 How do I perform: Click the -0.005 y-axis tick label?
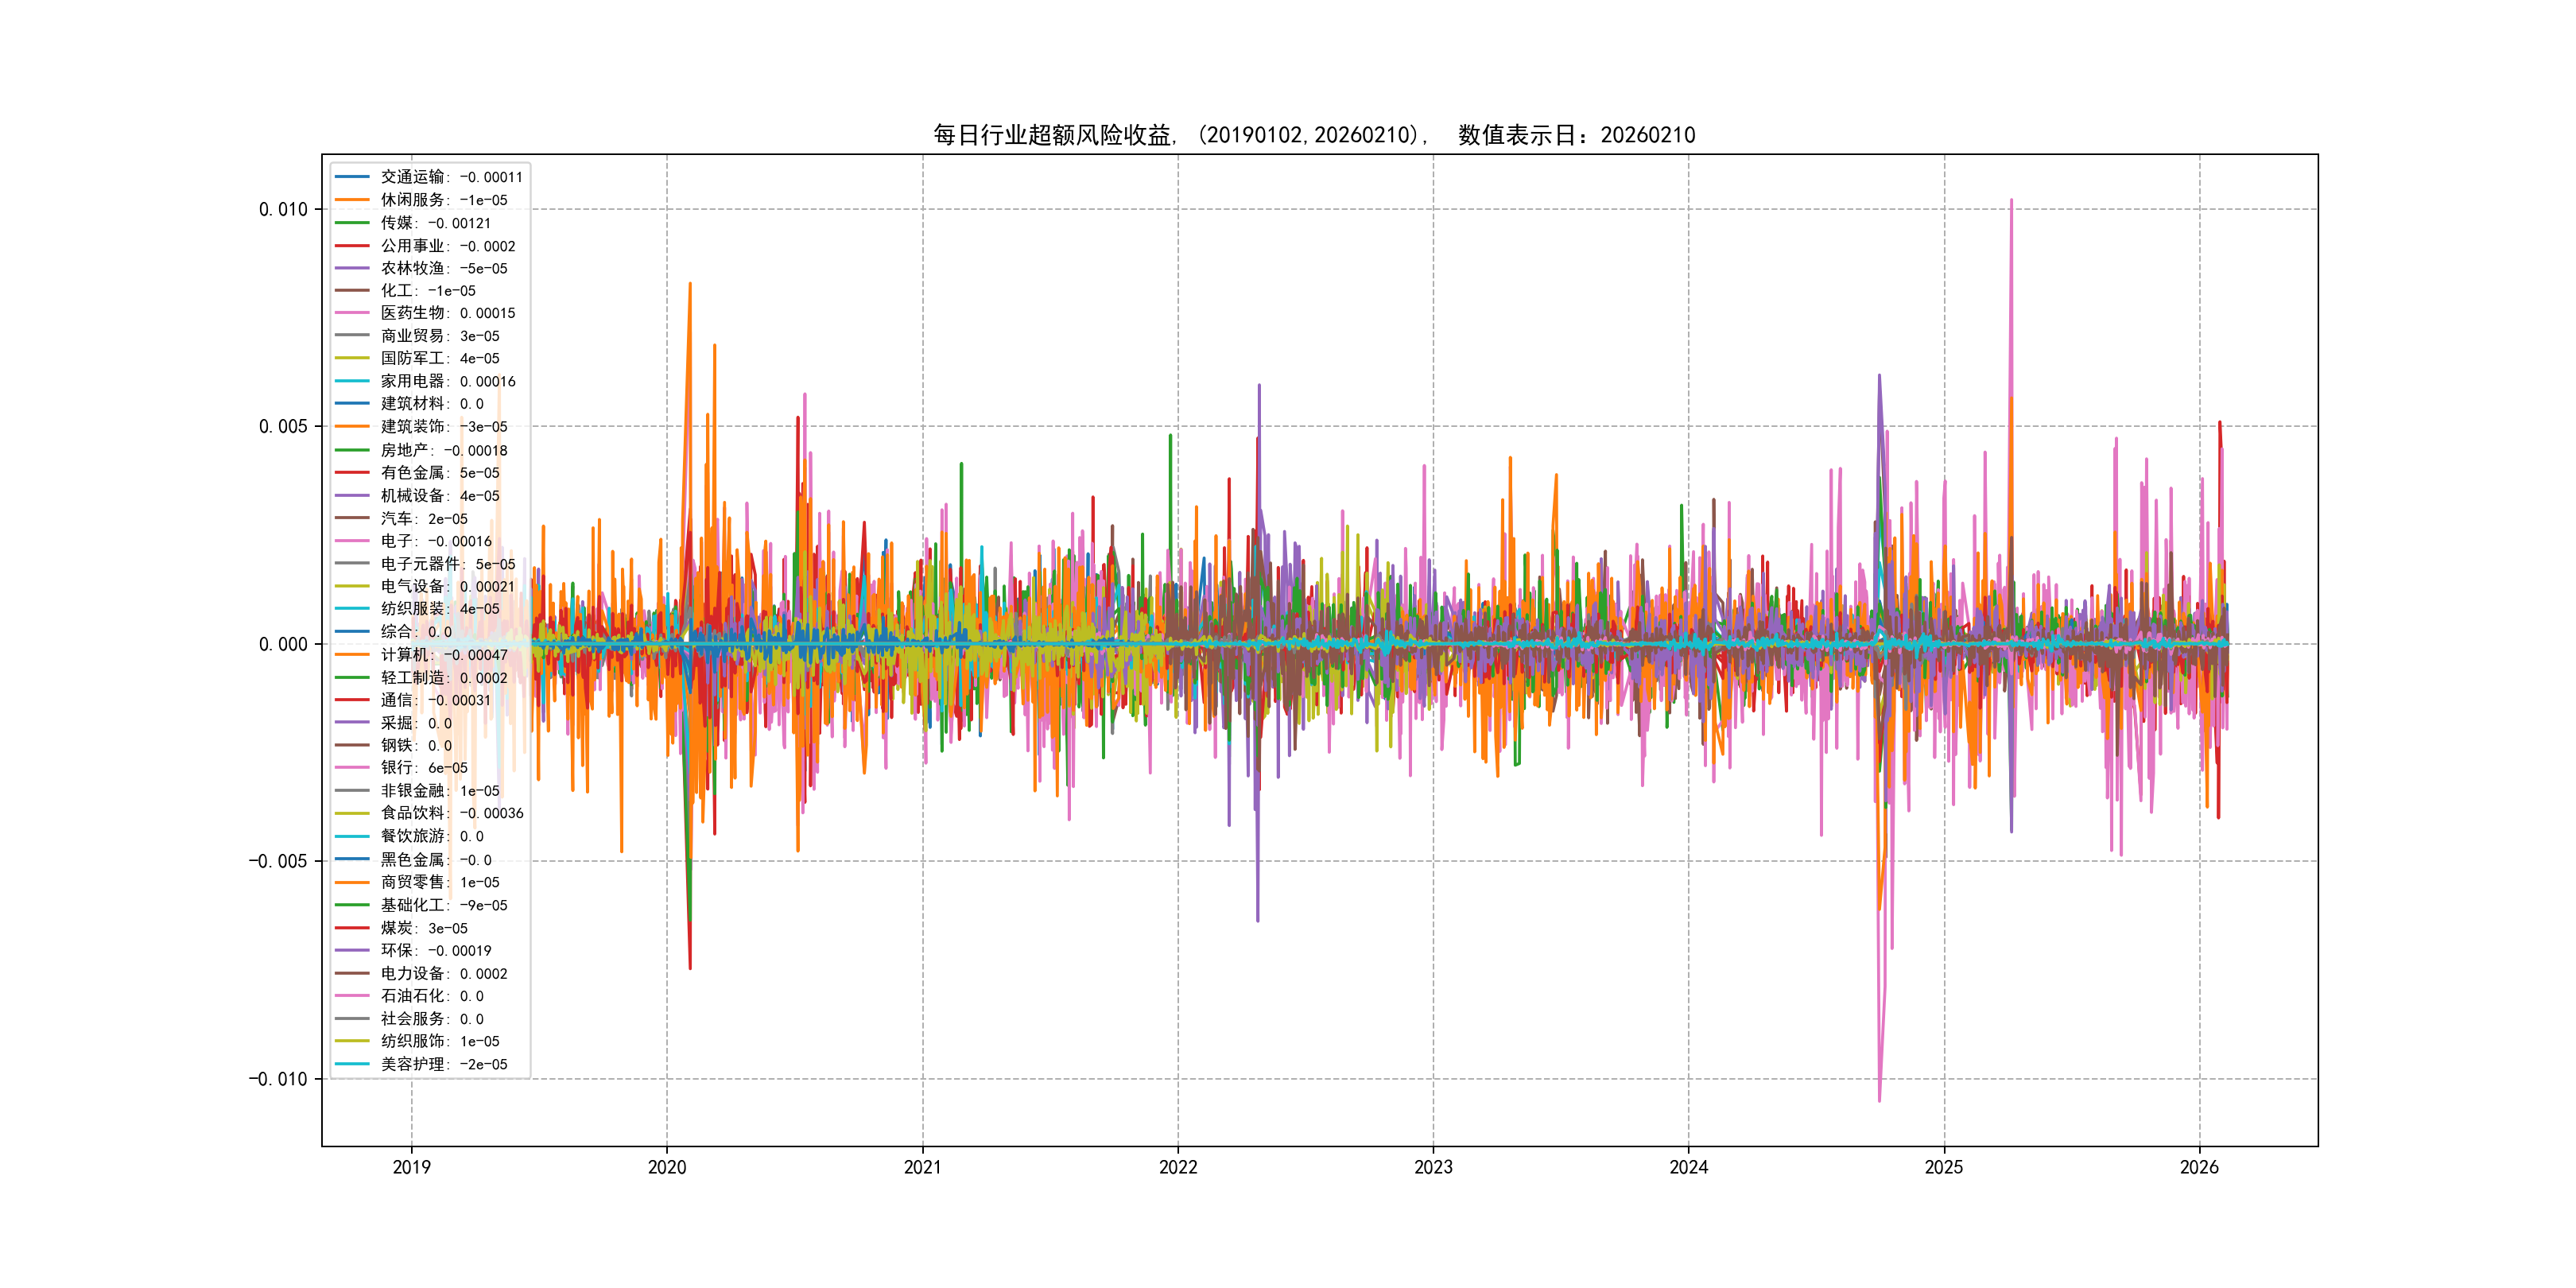click(x=278, y=861)
